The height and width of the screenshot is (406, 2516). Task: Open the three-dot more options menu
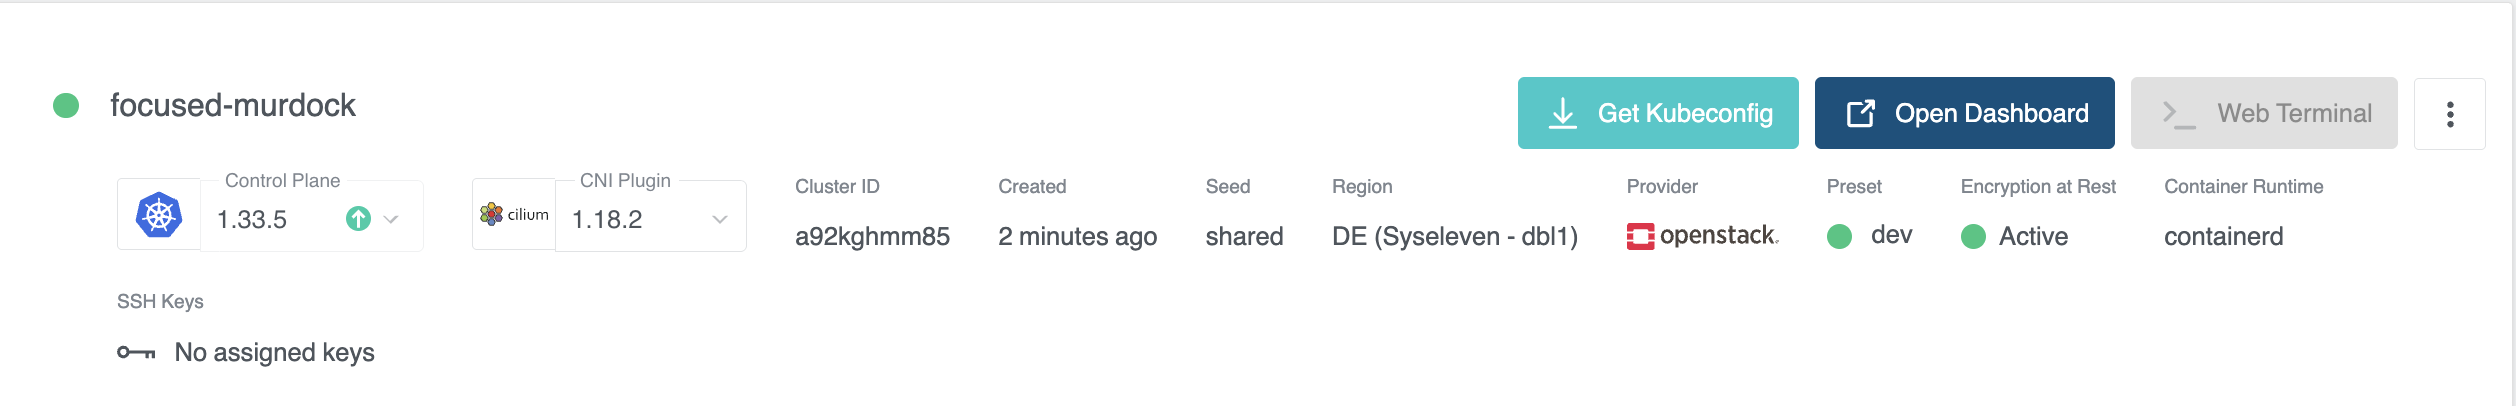point(2449,114)
